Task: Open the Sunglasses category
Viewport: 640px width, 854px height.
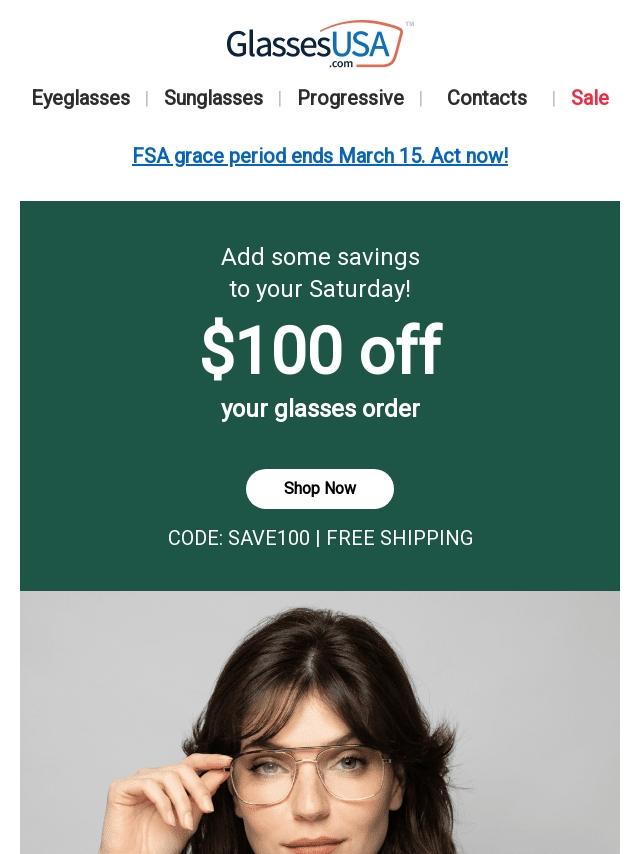Action: tap(213, 98)
